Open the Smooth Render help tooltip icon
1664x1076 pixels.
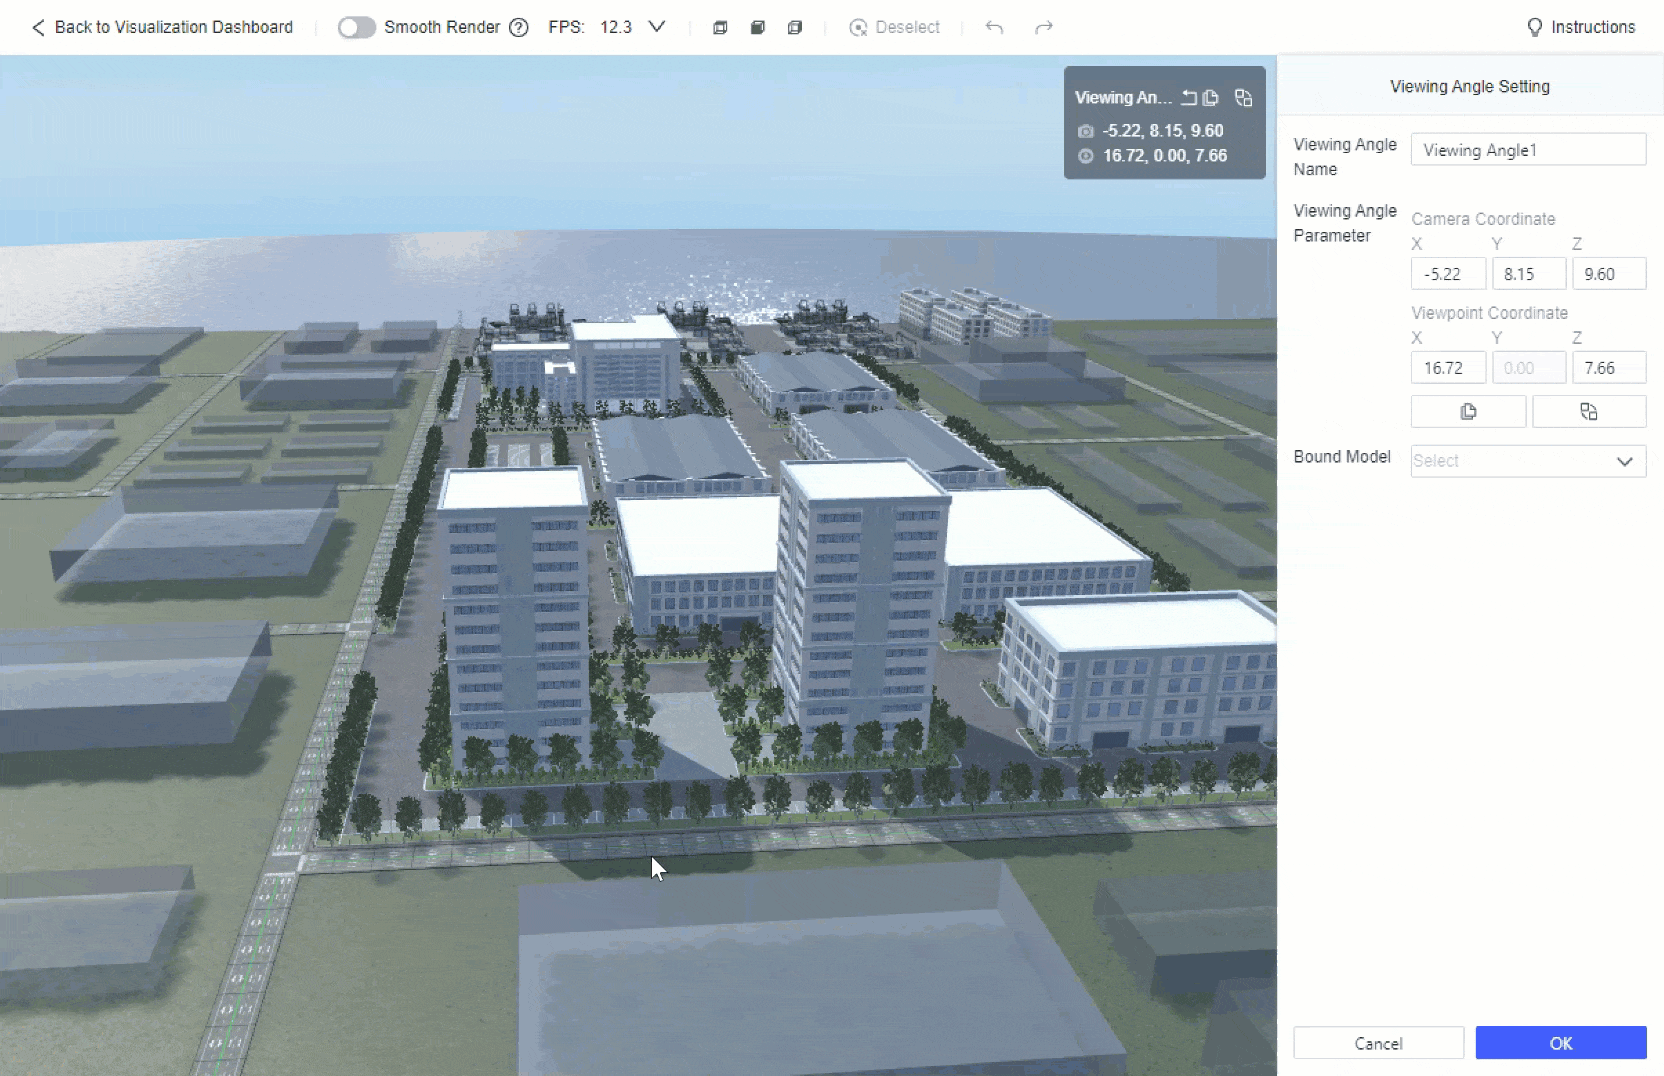[518, 28]
